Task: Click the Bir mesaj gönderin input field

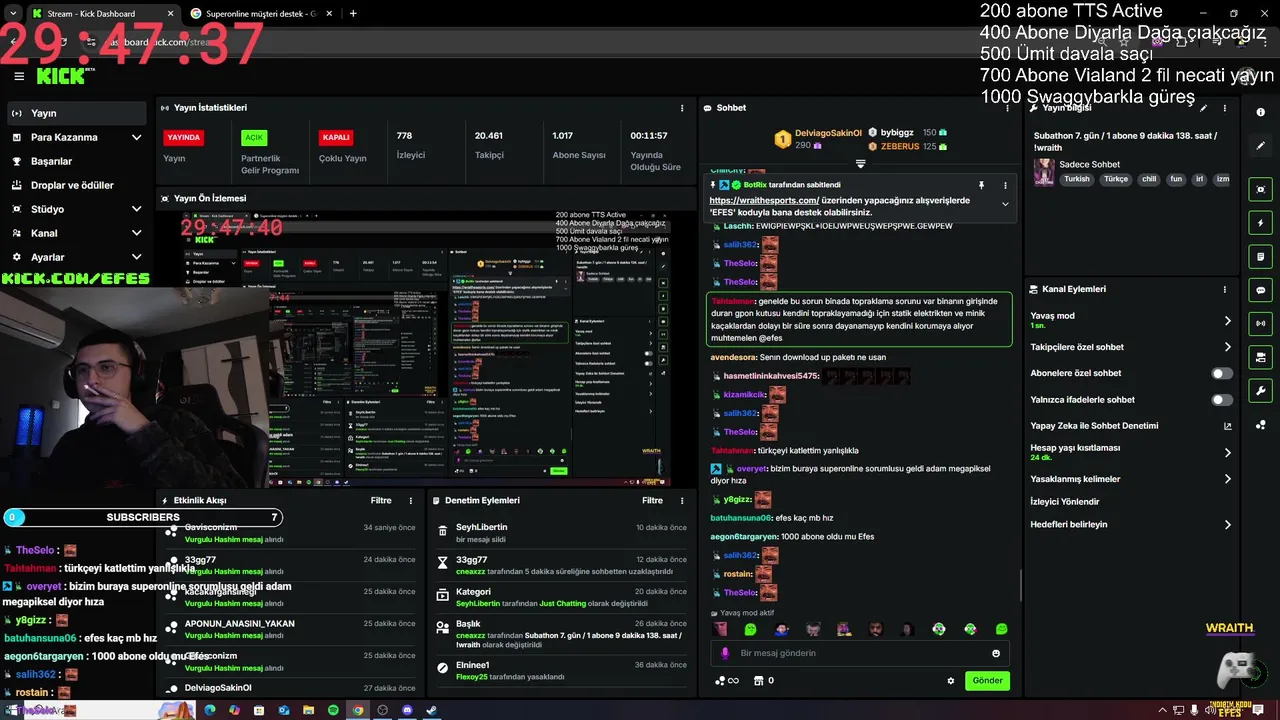Action: [x=860, y=653]
